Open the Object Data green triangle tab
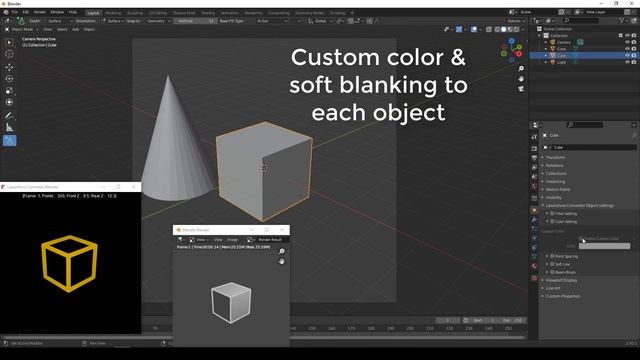The image size is (640, 360). tap(534, 256)
